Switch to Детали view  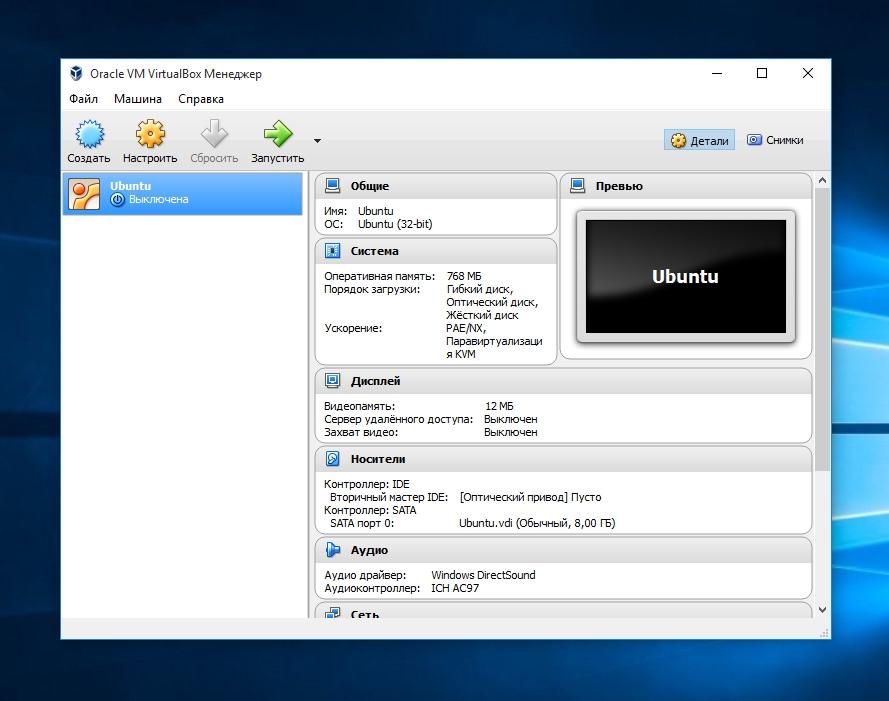(699, 141)
